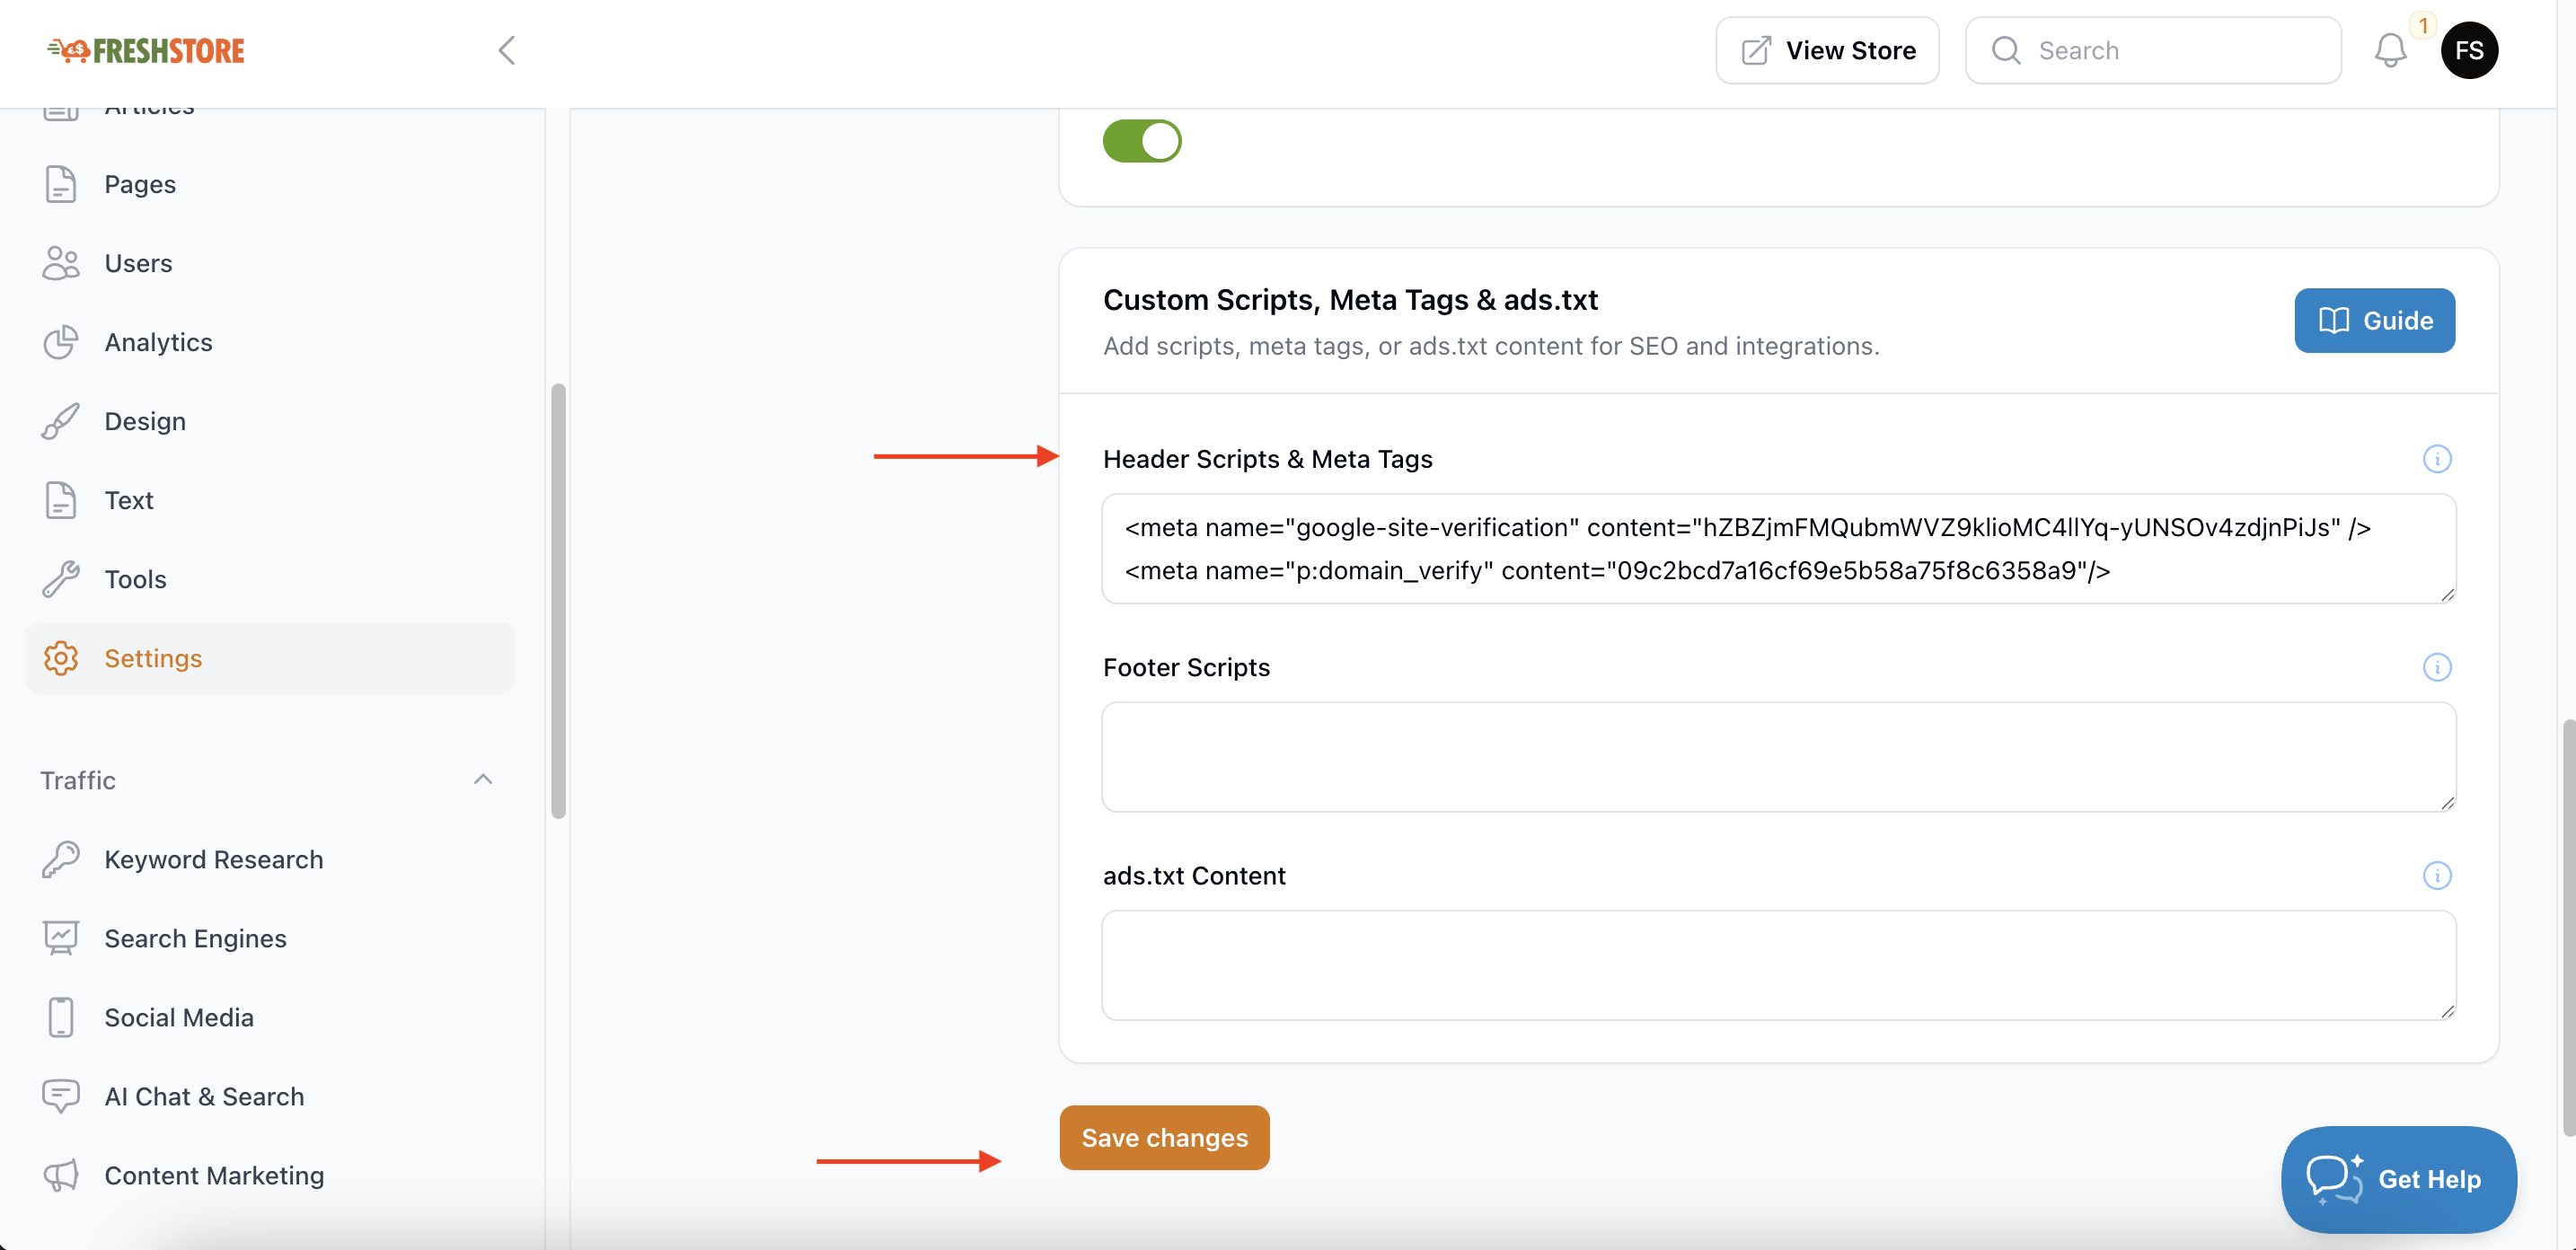
Task: Collapse sidebar with the back chevron
Action: [507, 50]
